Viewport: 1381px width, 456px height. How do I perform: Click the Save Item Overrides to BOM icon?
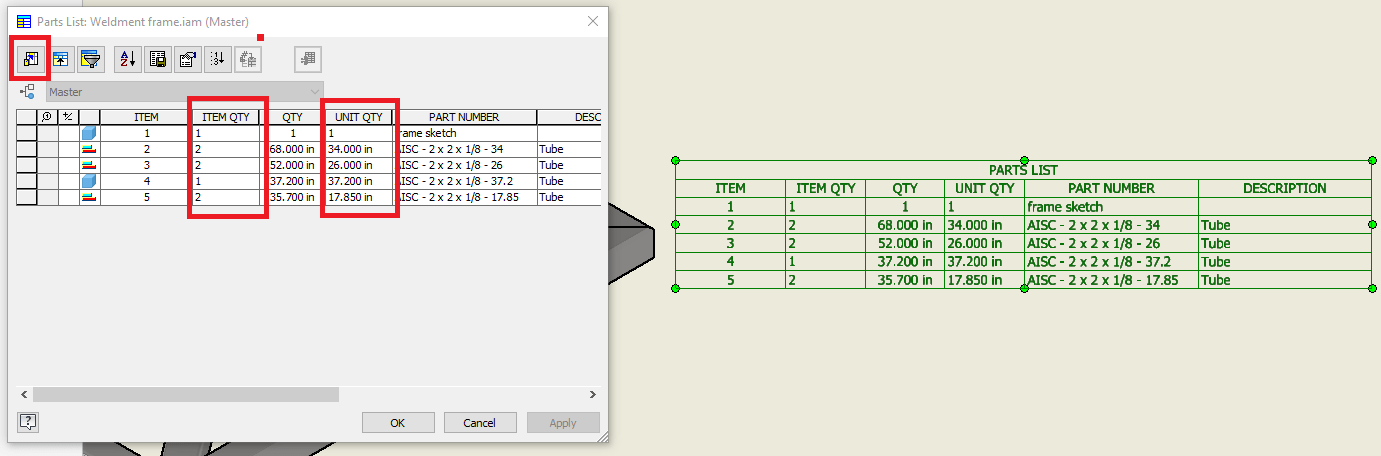pyautogui.click(x=247, y=59)
